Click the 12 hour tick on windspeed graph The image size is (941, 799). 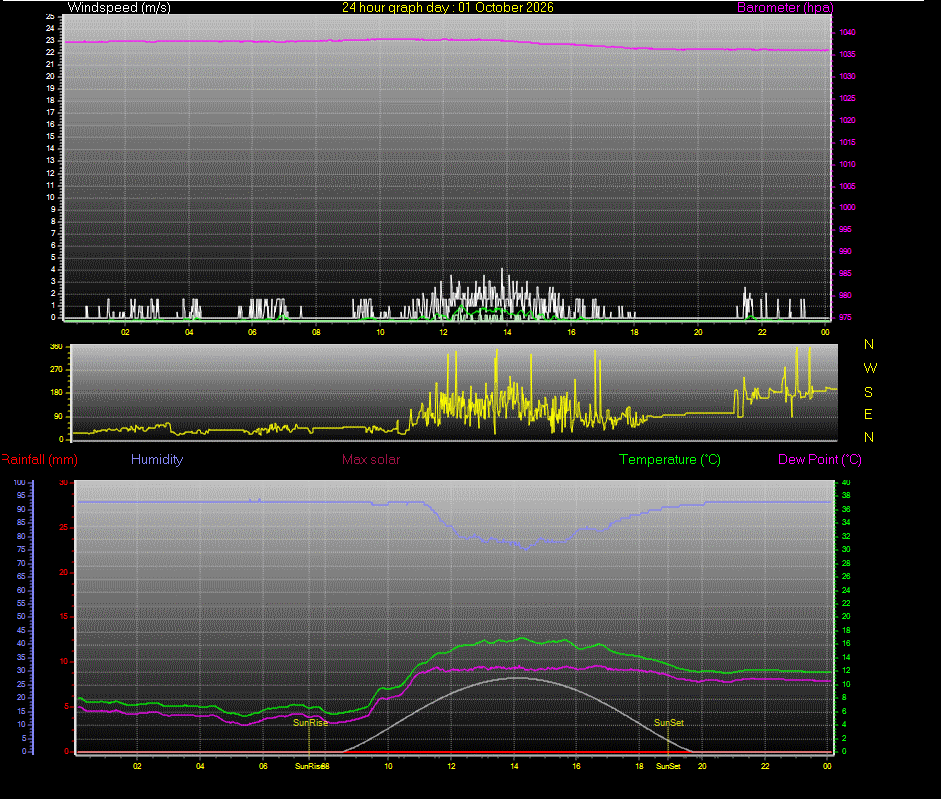click(443, 332)
